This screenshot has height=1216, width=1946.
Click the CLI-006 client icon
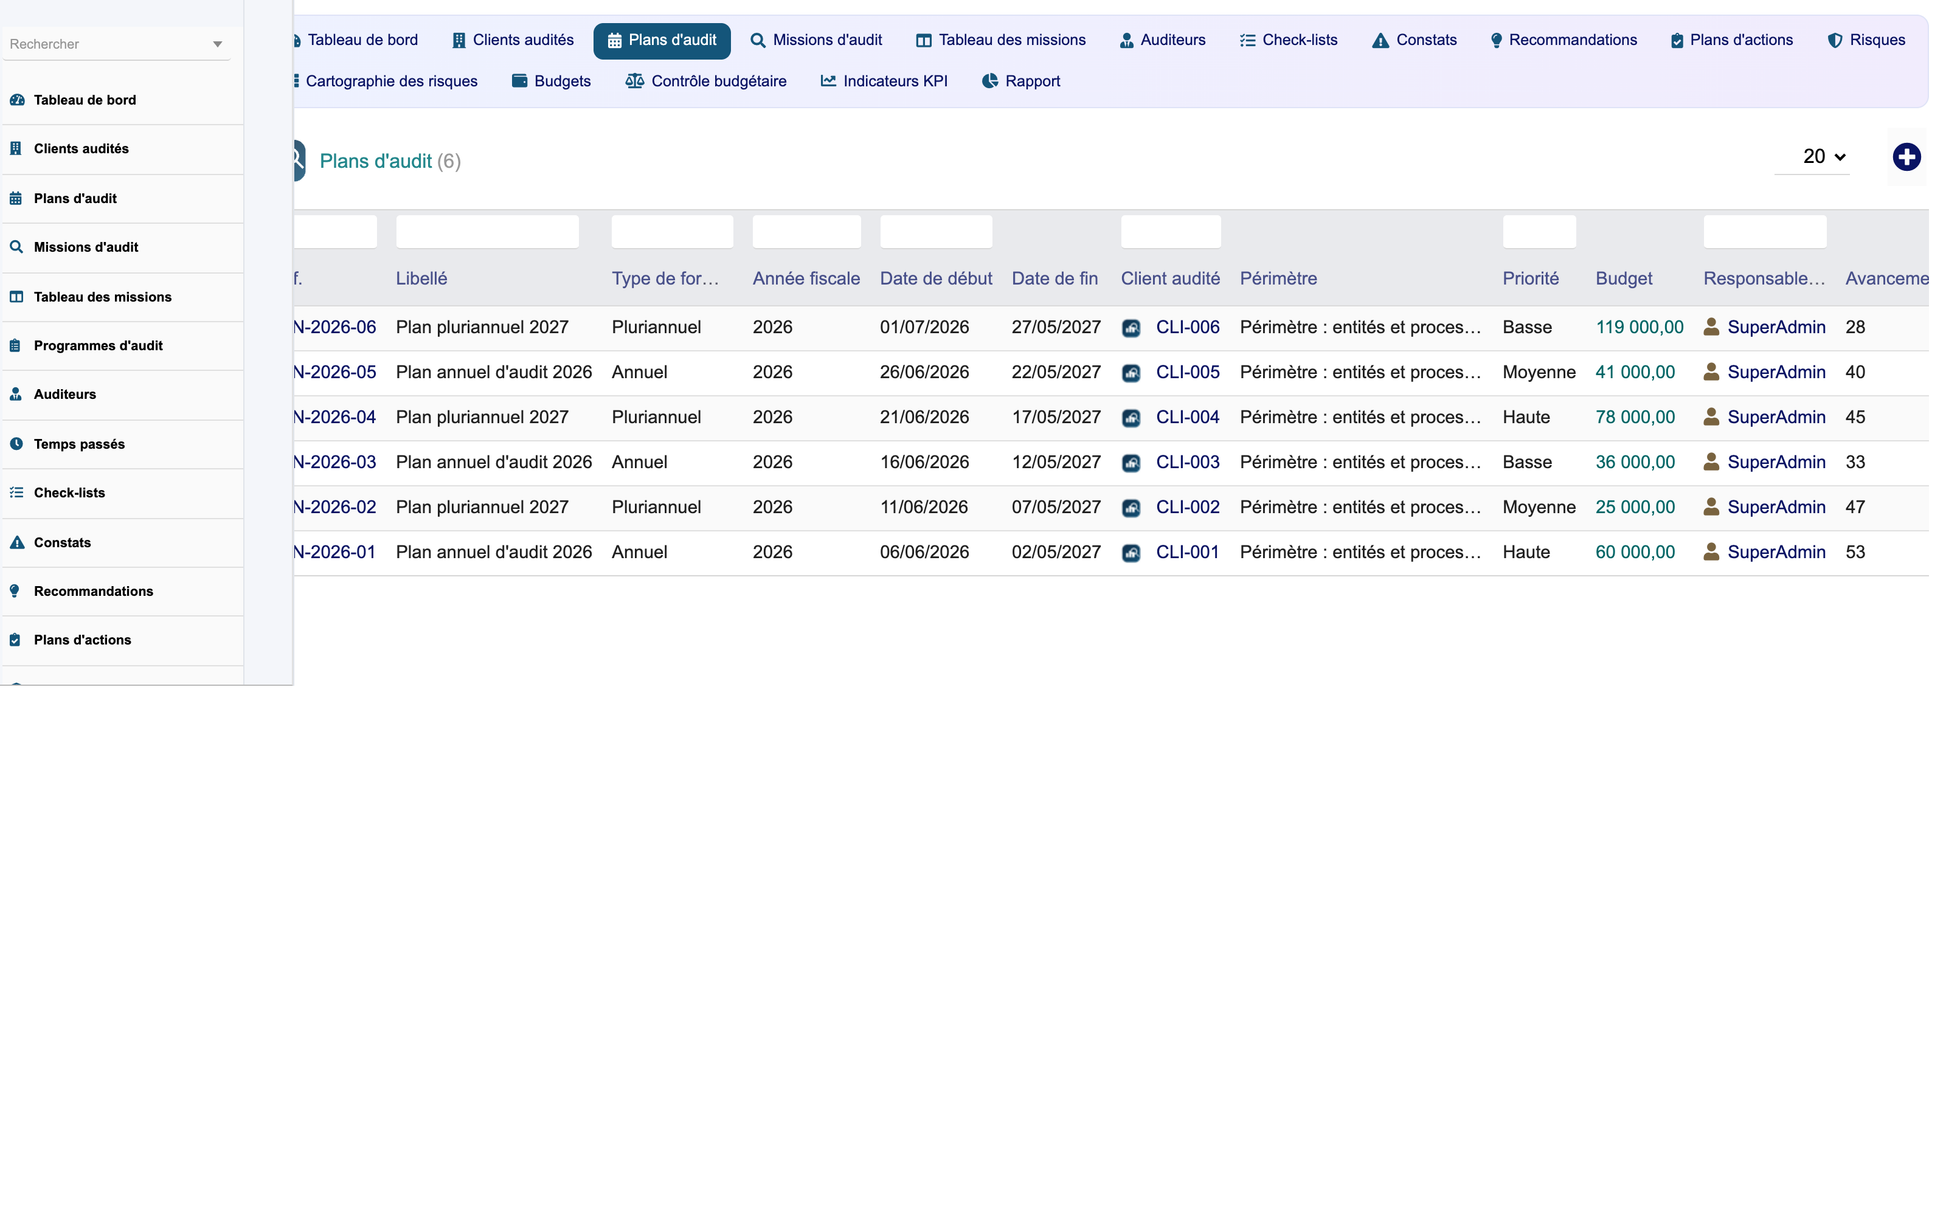click(1131, 328)
